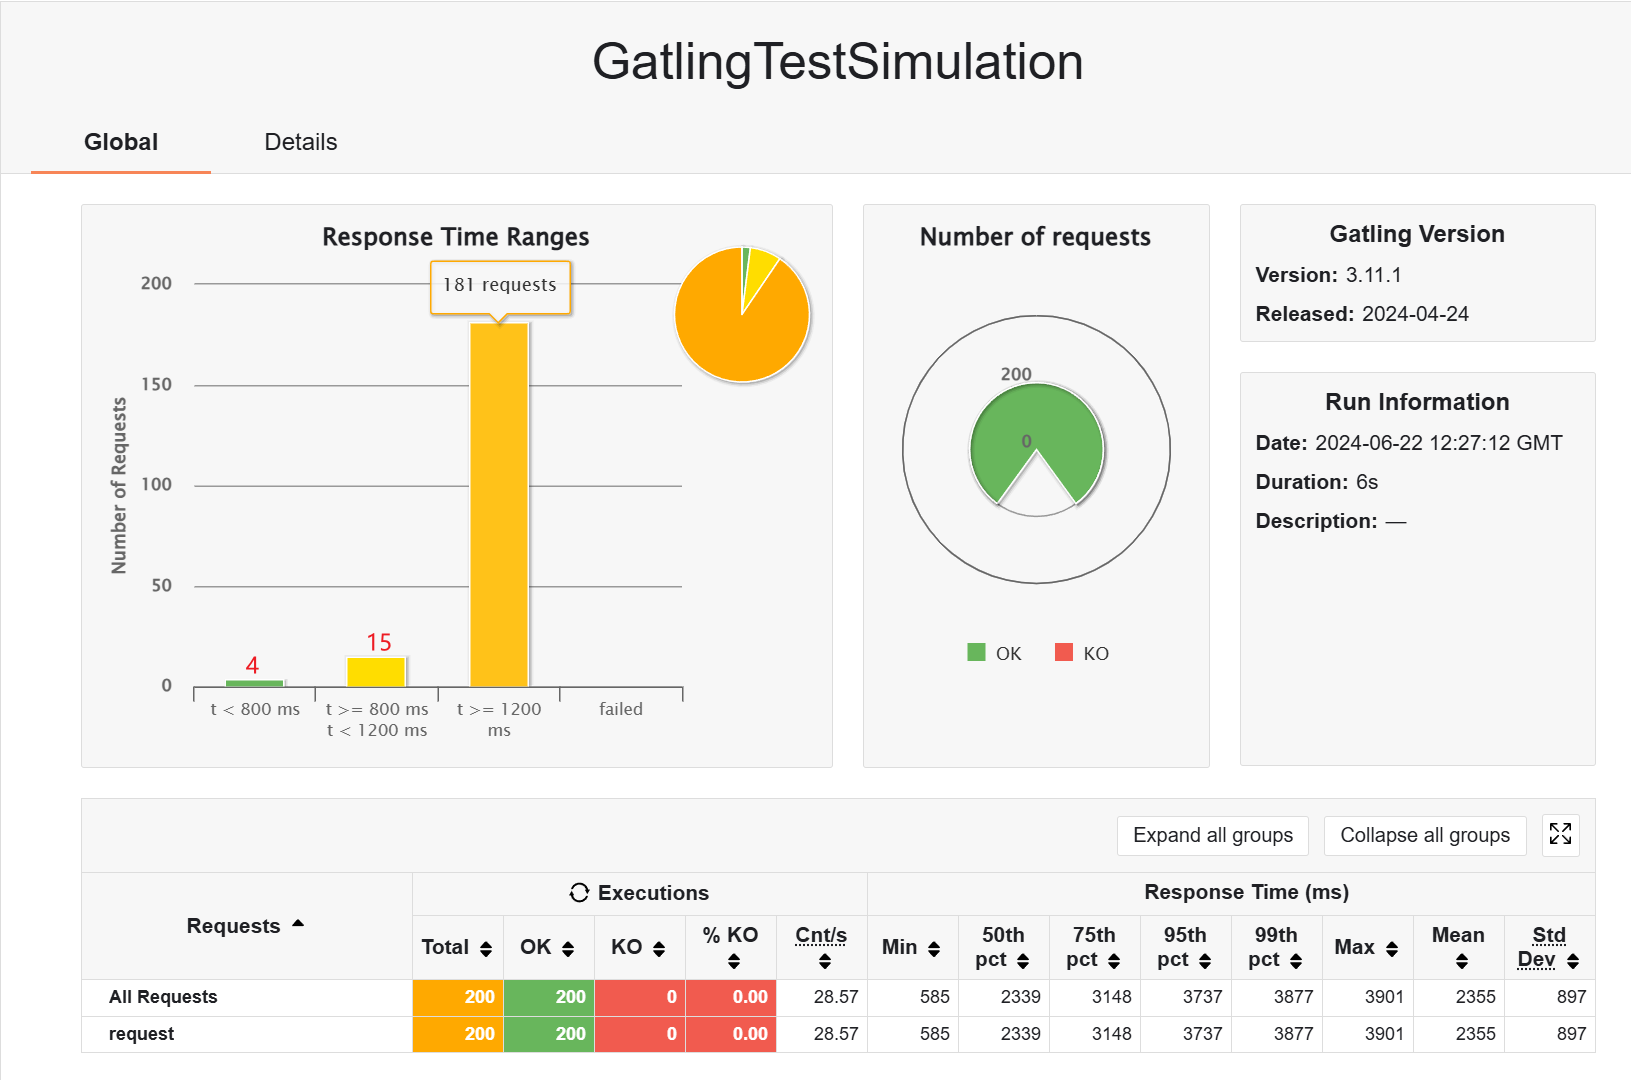Toggle the OK legend item
Screen dimensions: 1631x1080
995,653
